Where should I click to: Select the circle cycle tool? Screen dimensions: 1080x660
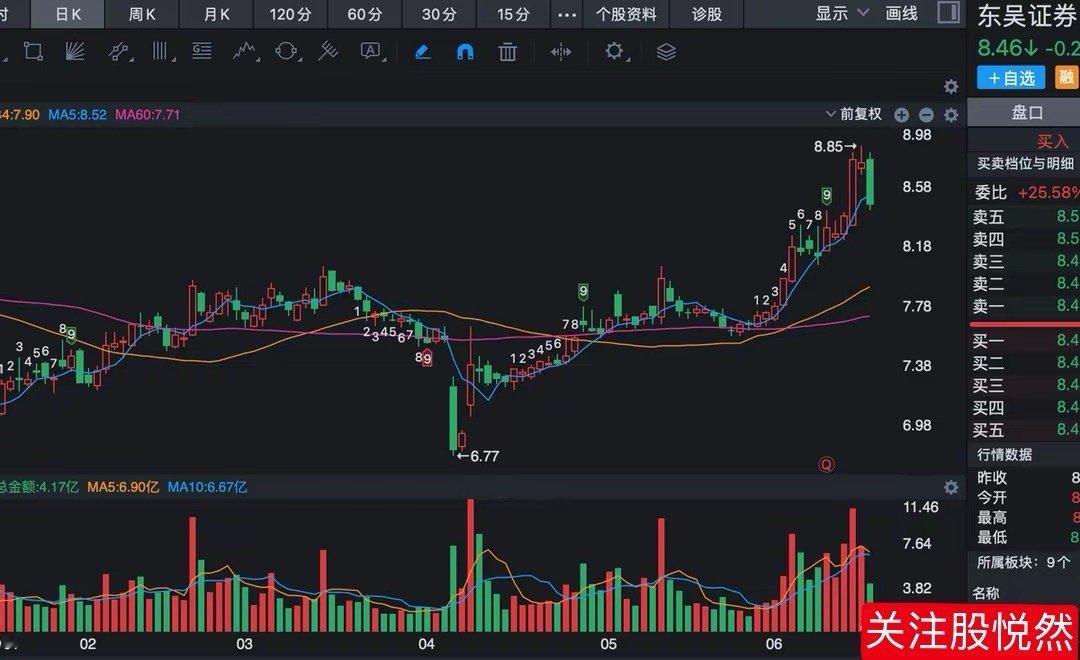pyautogui.click(x=287, y=51)
